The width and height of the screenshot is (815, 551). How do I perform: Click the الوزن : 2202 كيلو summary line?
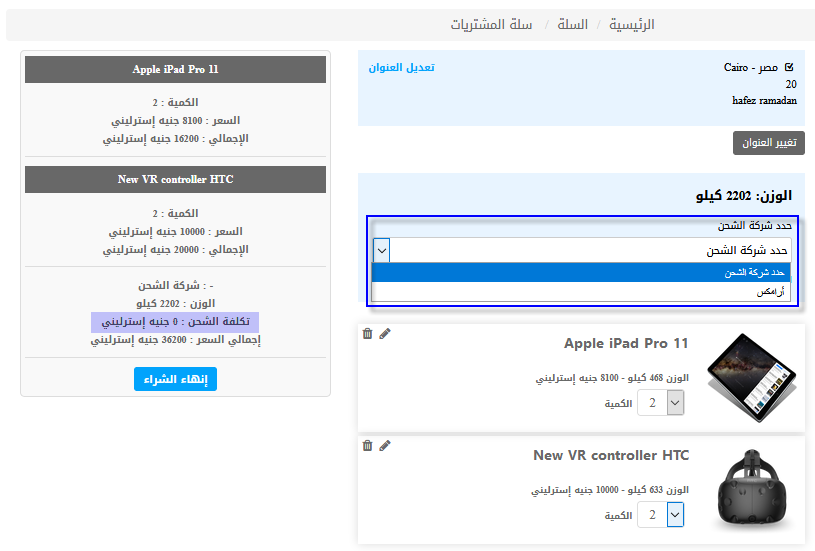coord(175,304)
